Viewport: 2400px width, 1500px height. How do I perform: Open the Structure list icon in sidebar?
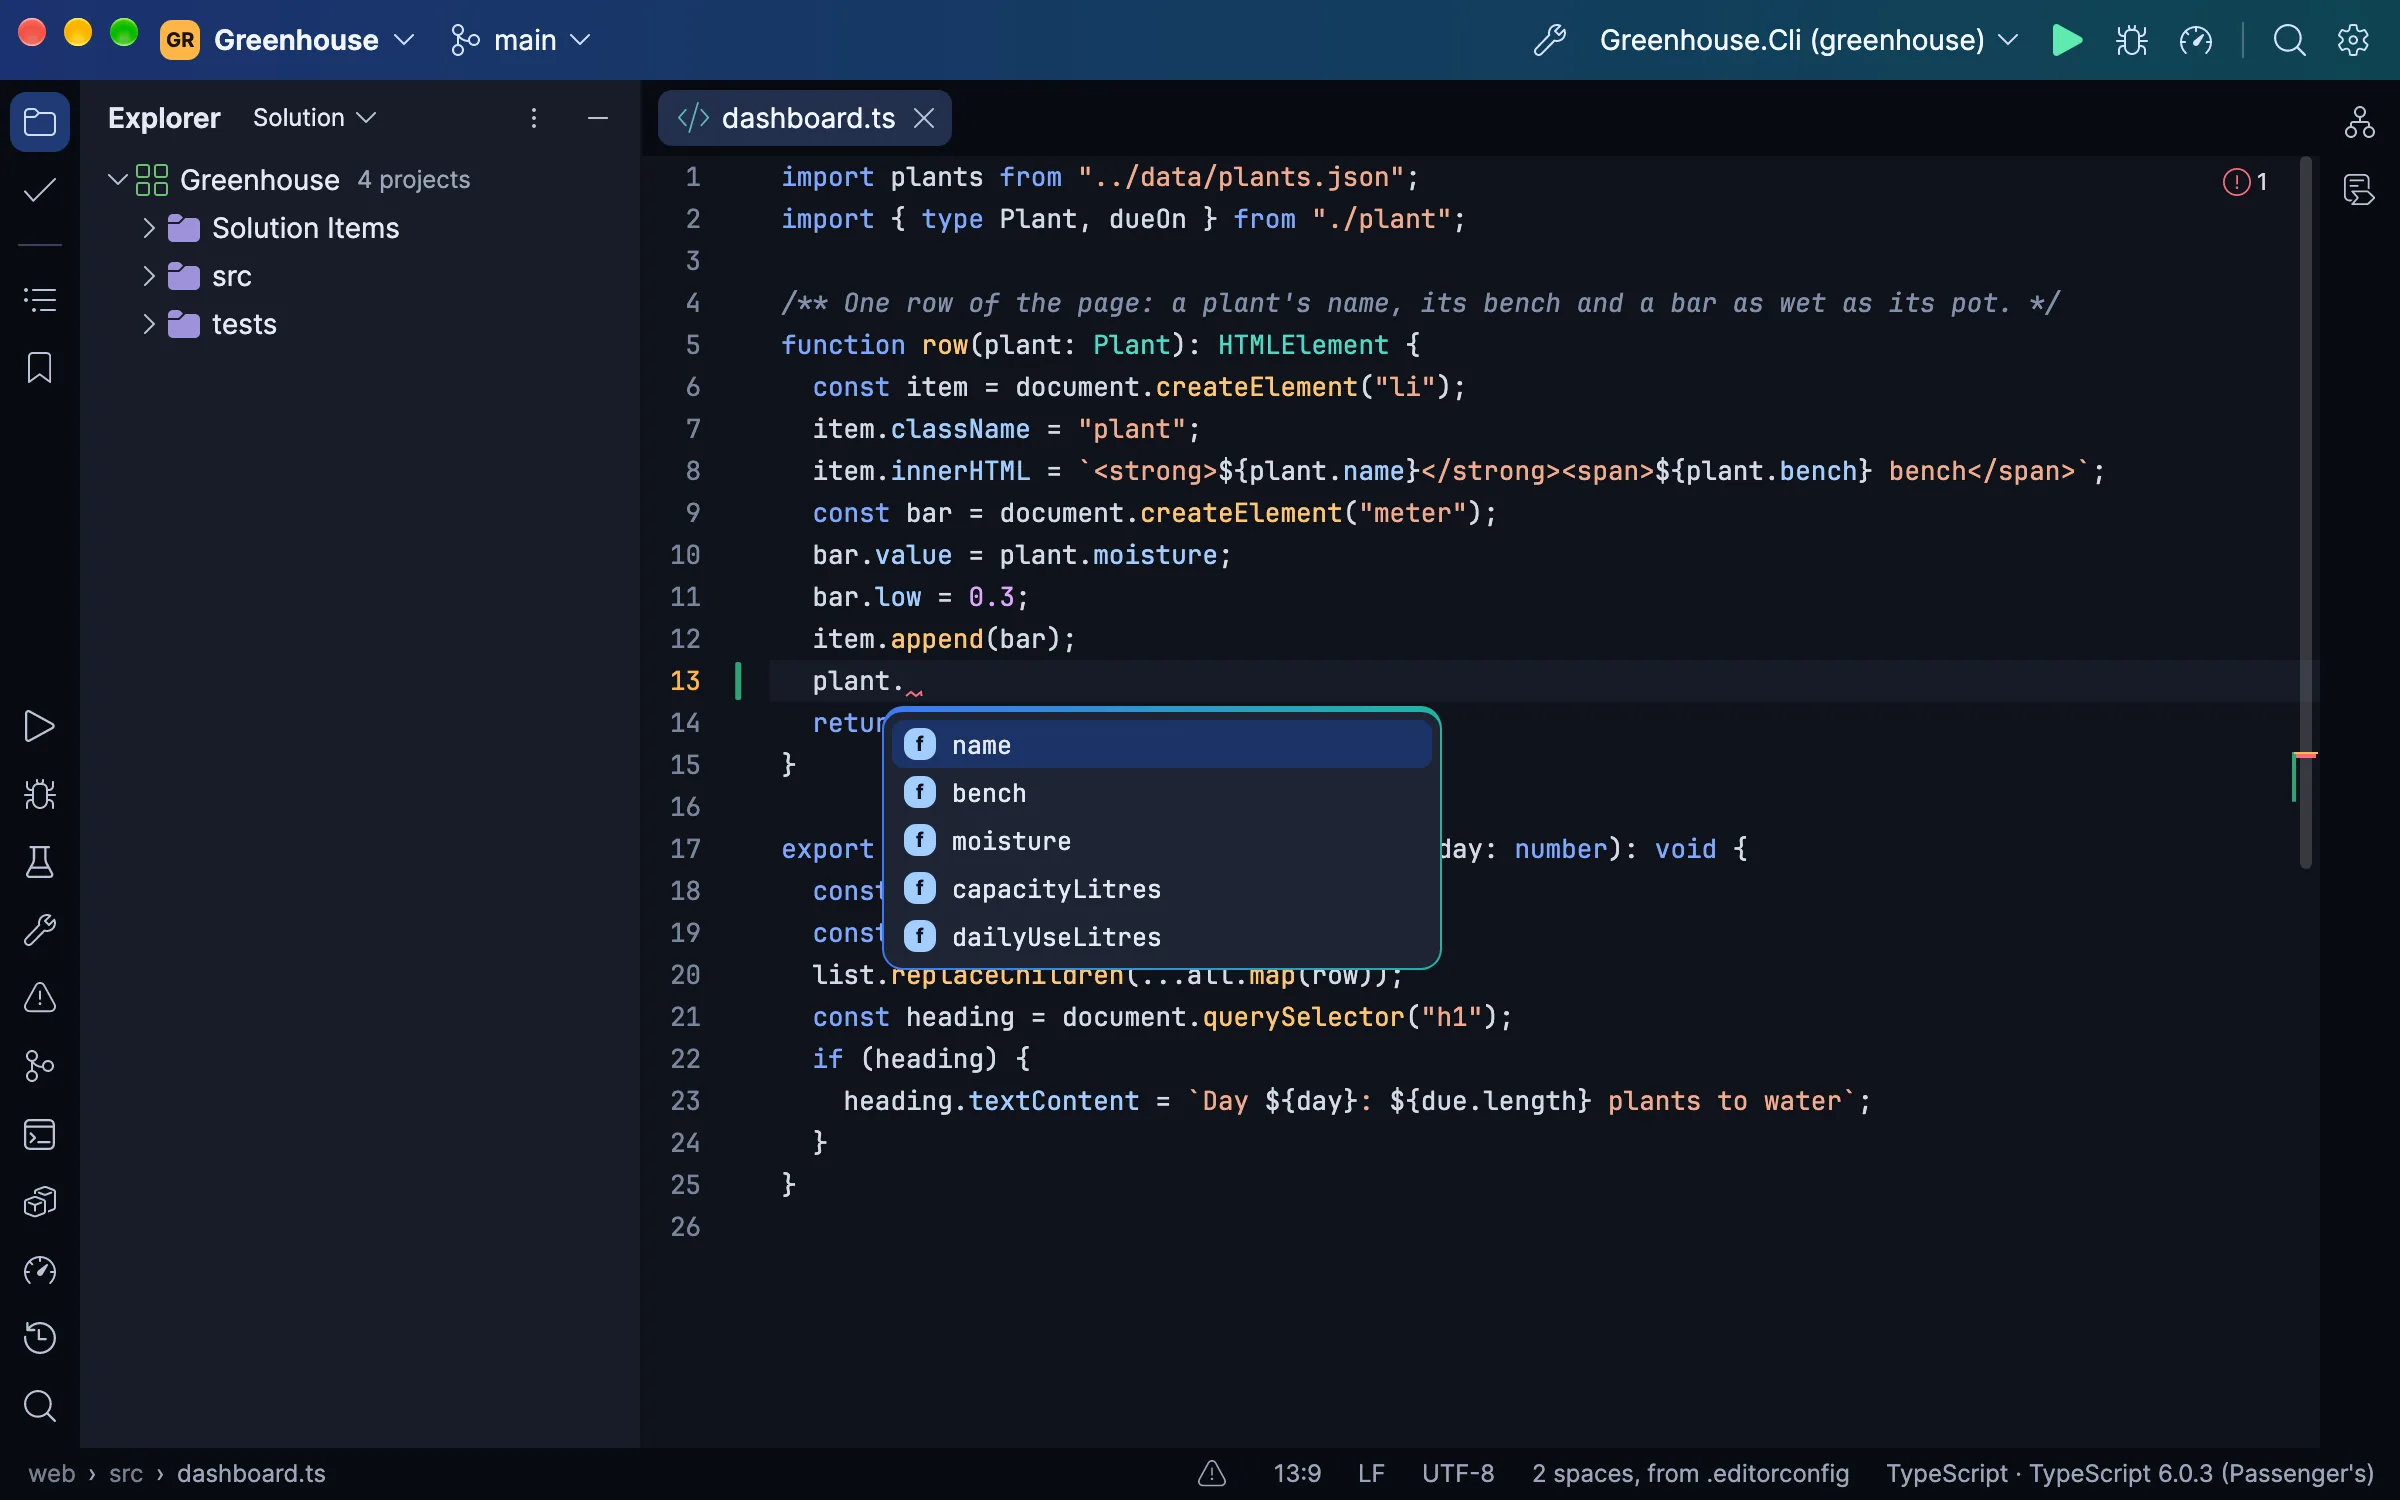(x=40, y=299)
